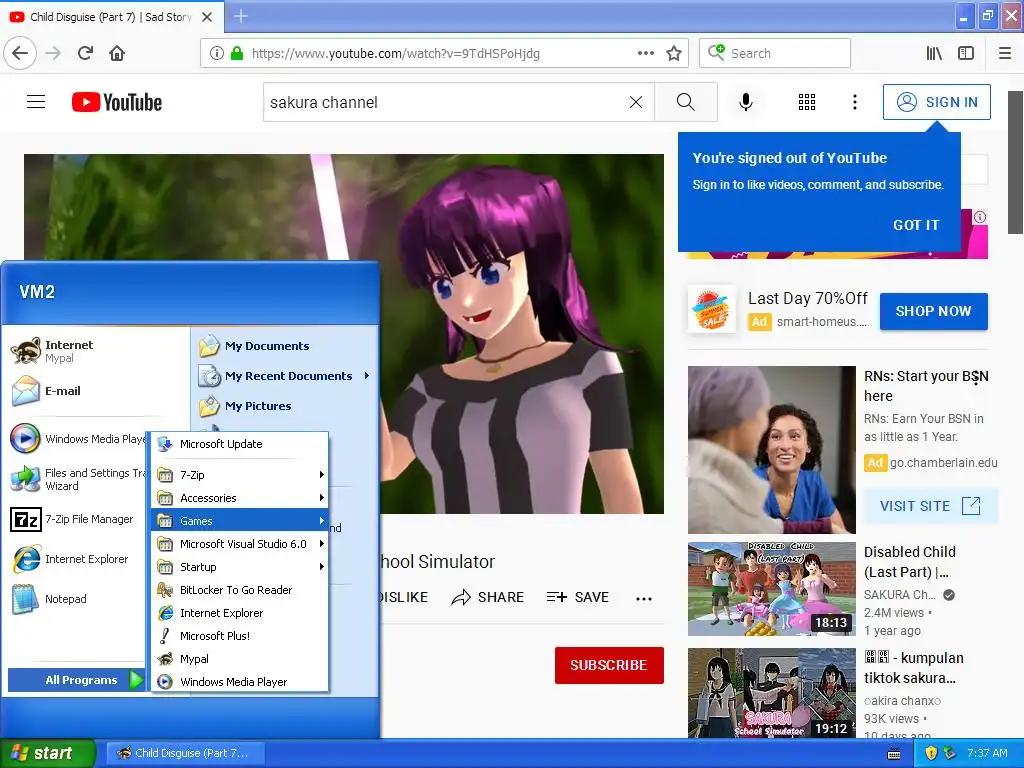The image size is (1024, 768).
Task: Expand My Recent Documents submenu
Action: 285,376
